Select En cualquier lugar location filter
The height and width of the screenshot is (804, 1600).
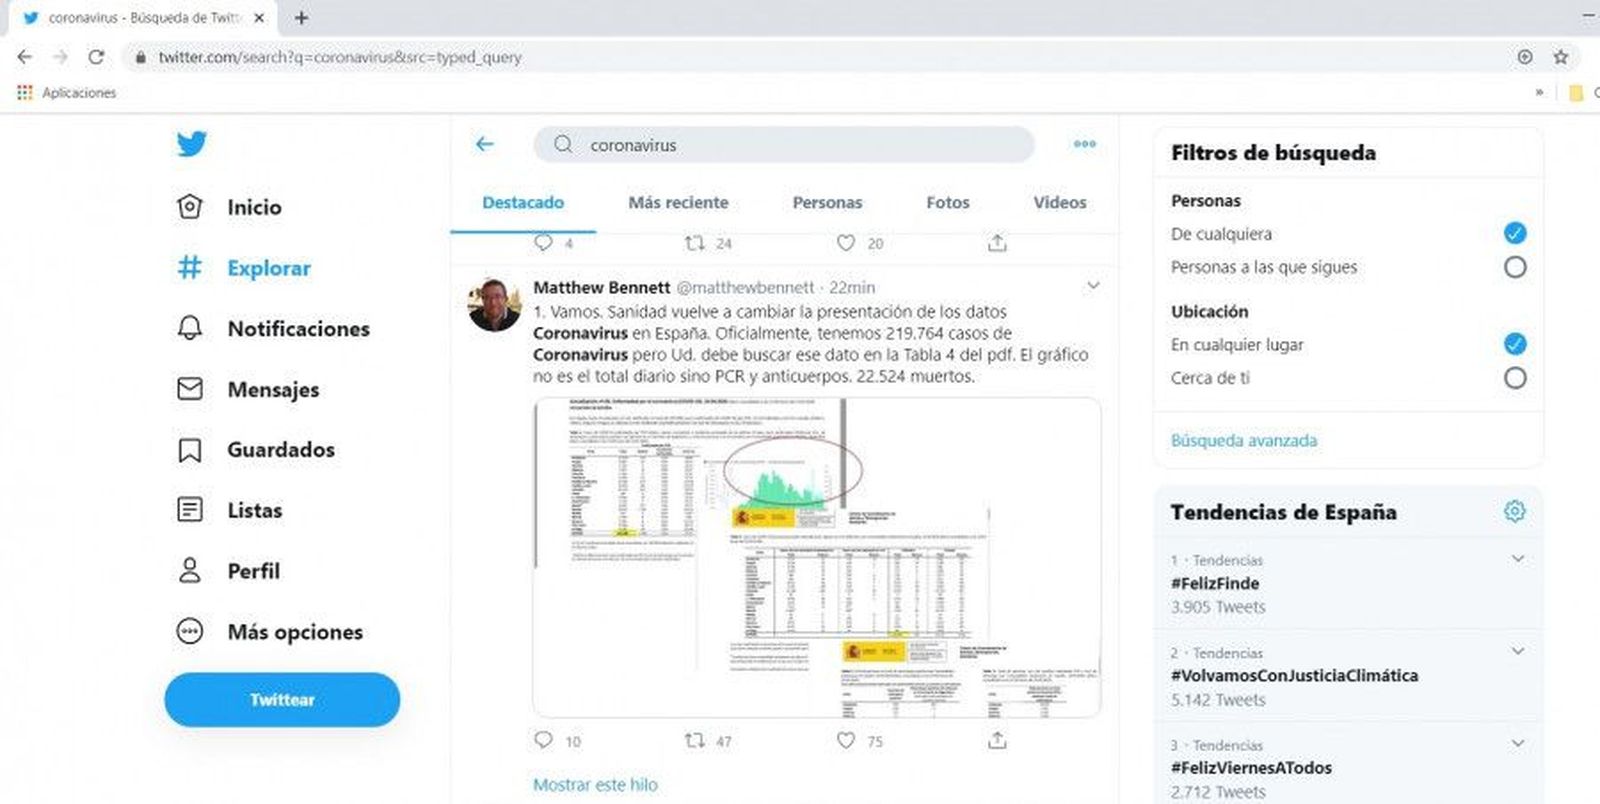tap(1515, 344)
